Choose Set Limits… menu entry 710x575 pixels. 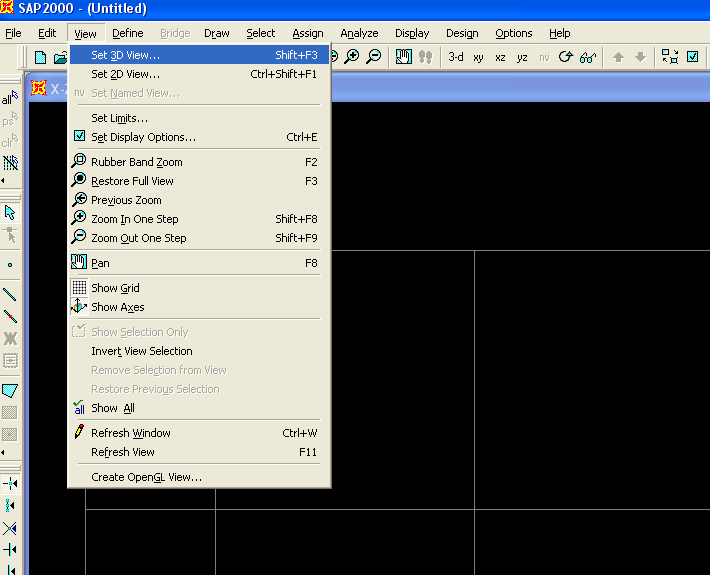pos(199,118)
